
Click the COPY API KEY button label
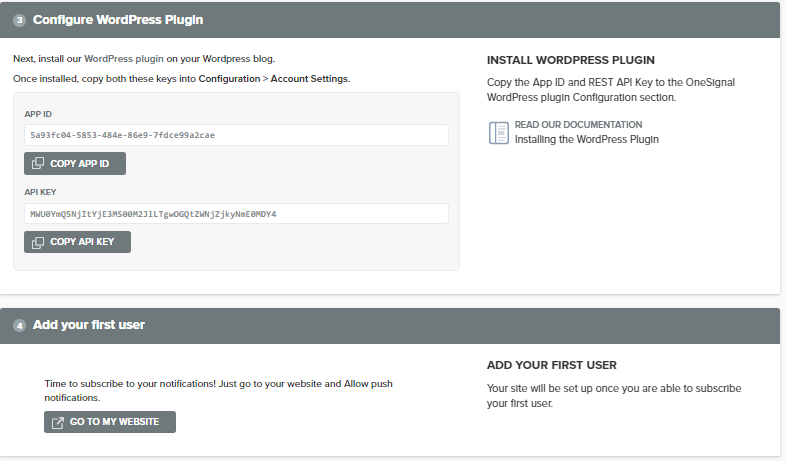pos(82,242)
